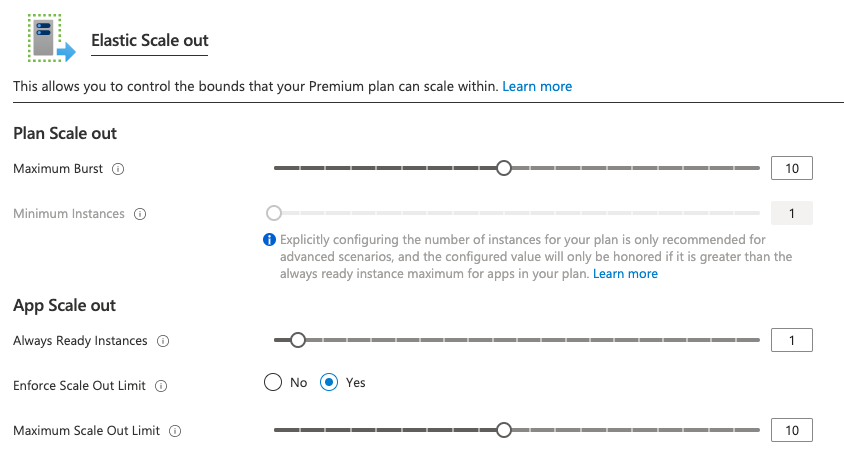This screenshot has height=461, width=844.
Task: Focus the Always Ready Instances value box
Action: coord(792,340)
